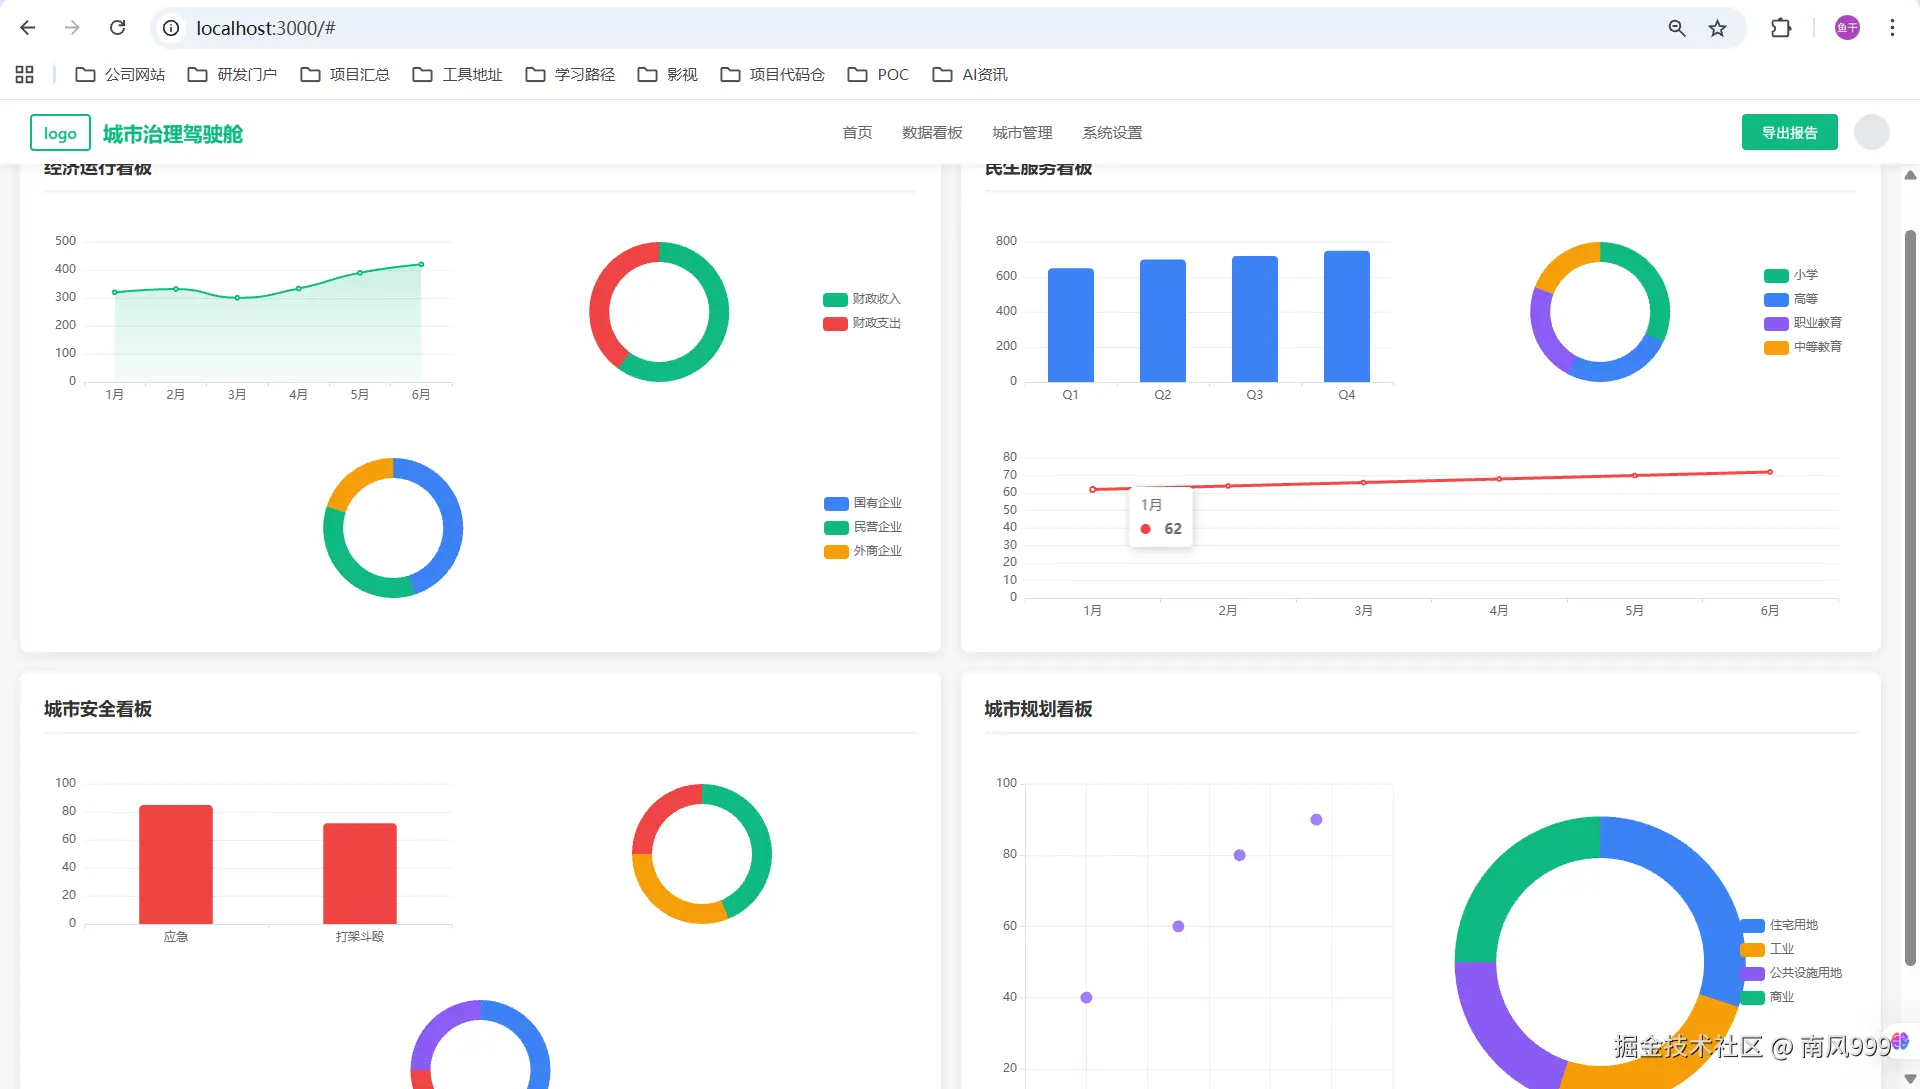Click the 导出报告 button

coord(1789,133)
